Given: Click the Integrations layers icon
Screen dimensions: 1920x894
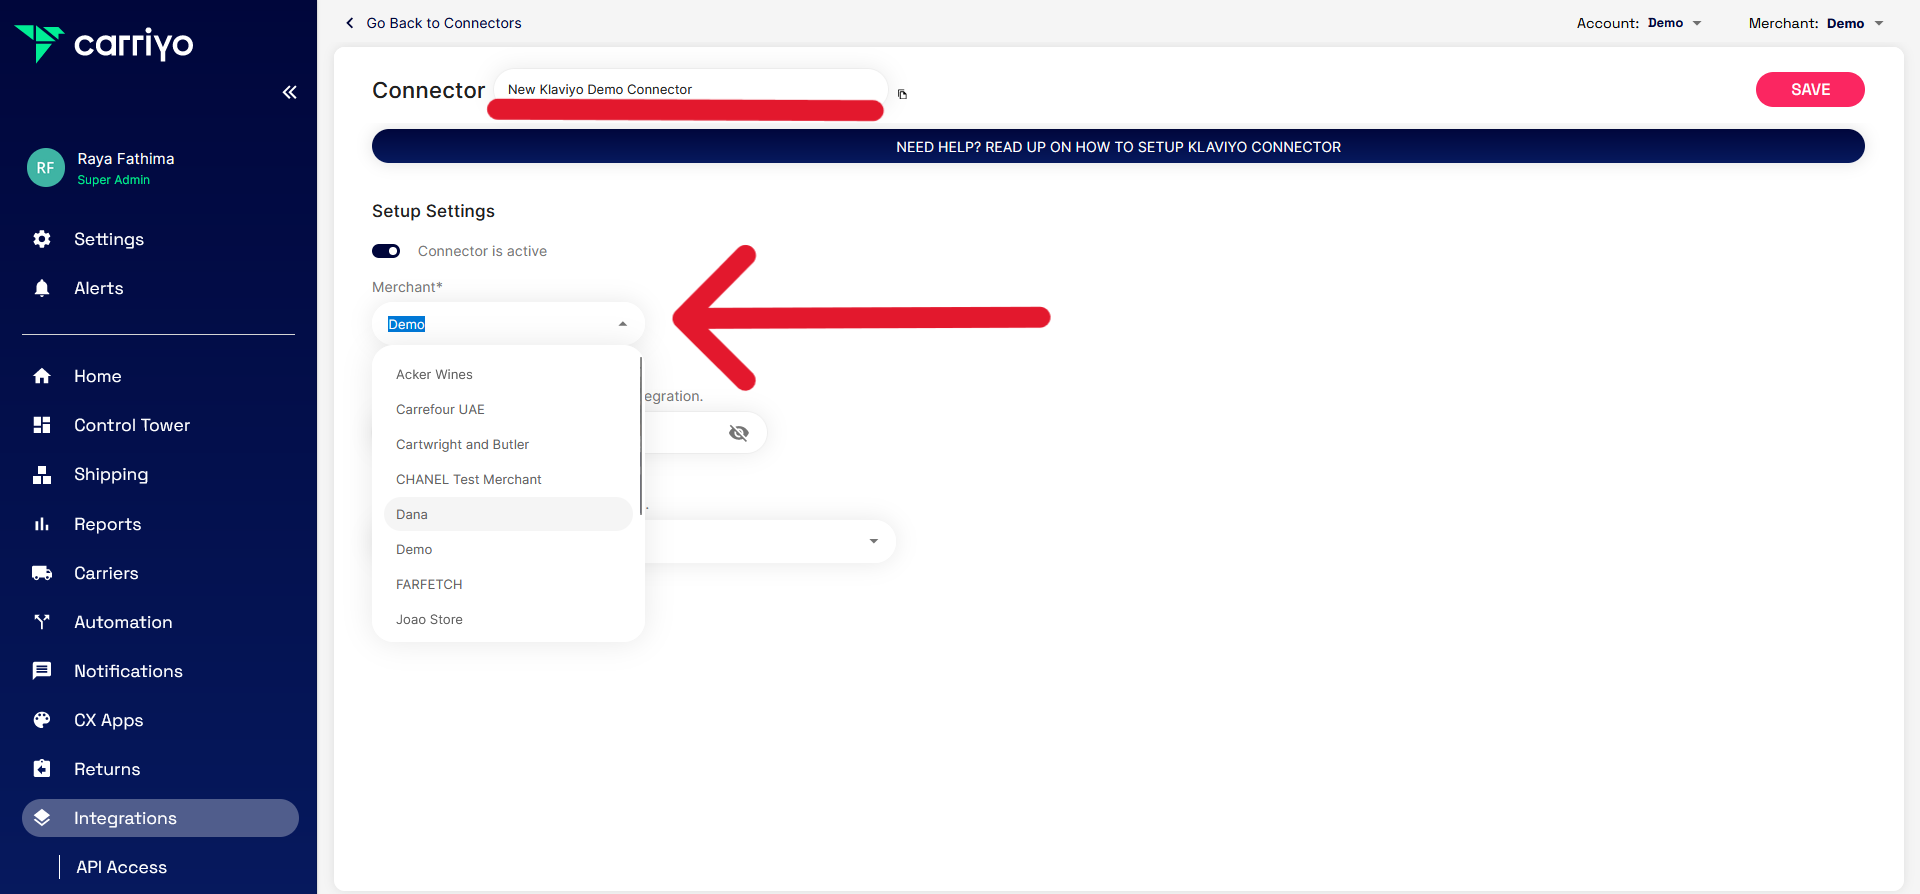Looking at the screenshot, I should click(x=42, y=818).
